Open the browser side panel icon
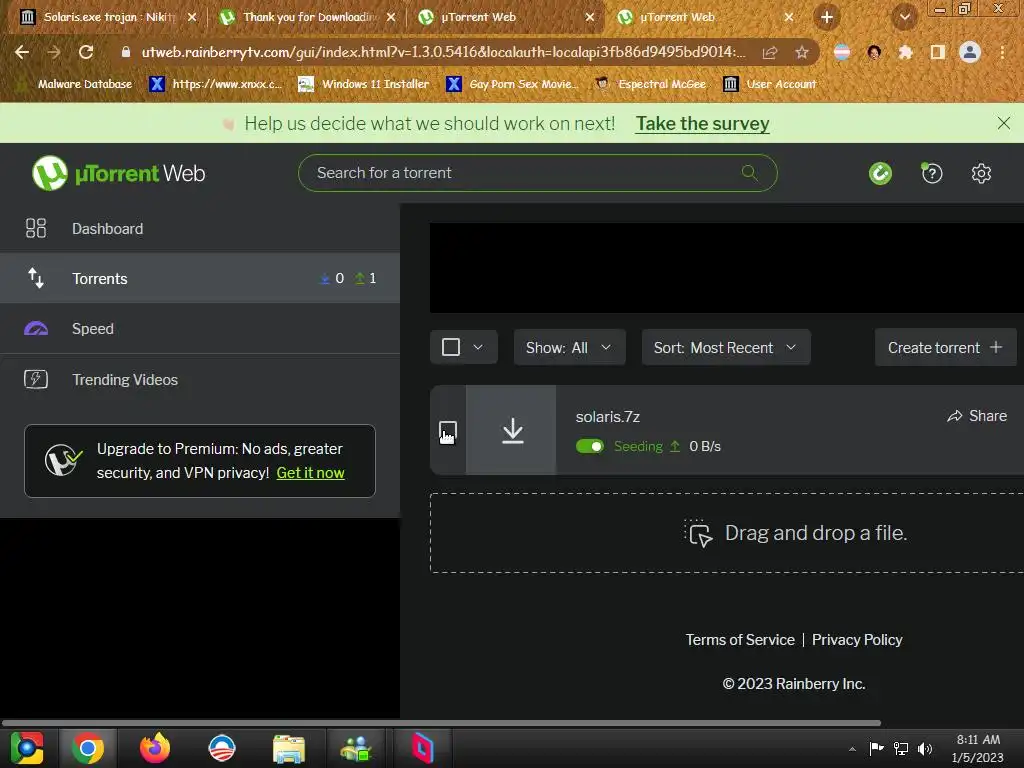 tap(938, 52)
